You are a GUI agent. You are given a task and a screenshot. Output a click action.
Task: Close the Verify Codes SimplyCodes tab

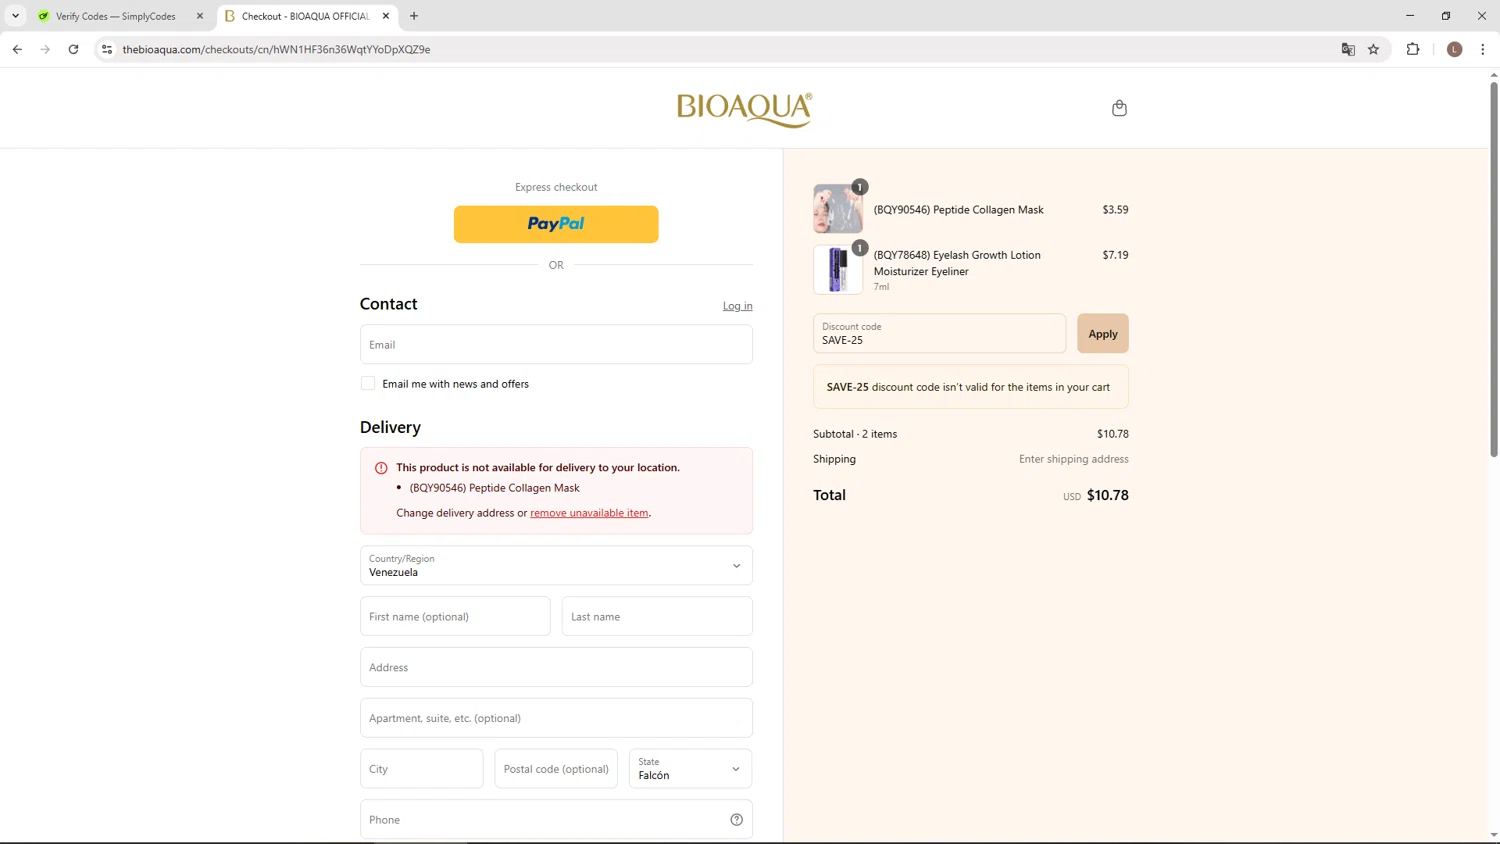[x=200, y=16]
